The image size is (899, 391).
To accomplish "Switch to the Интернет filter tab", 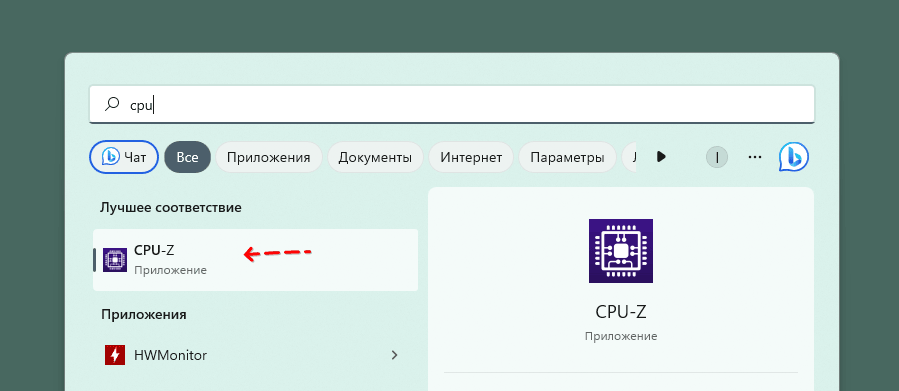I will [471, 157].
